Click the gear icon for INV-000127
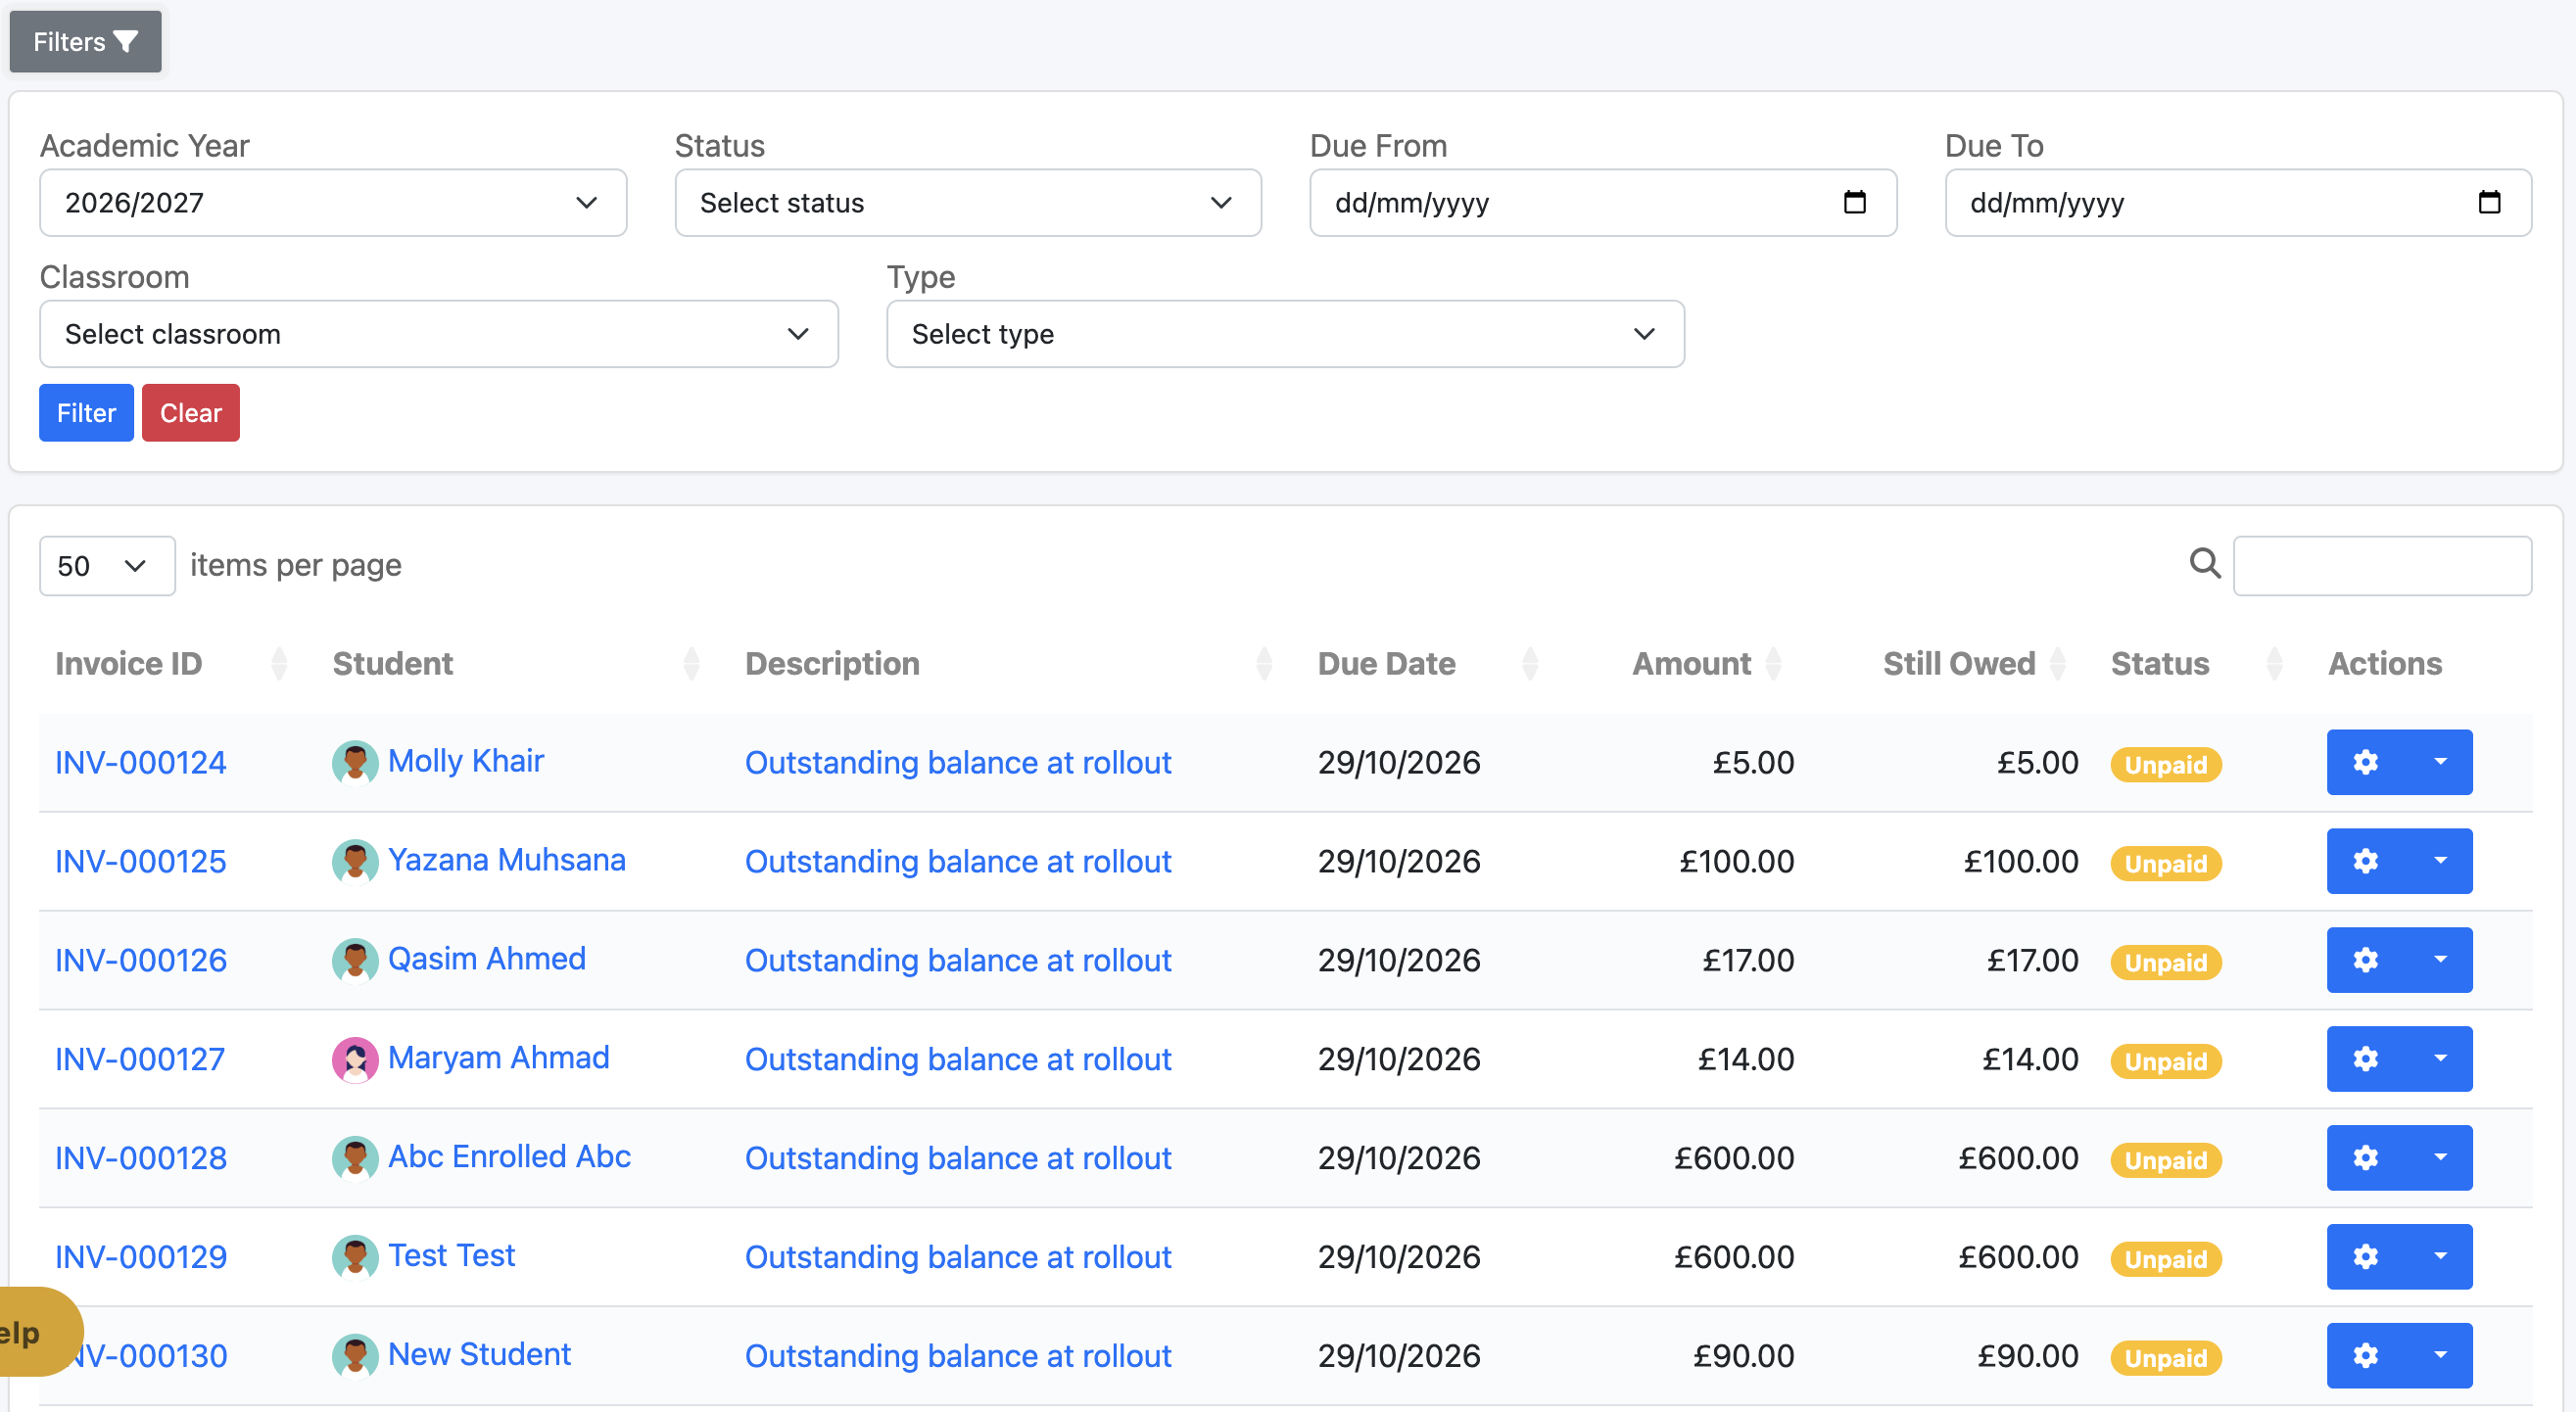This screenshot has width=2576, height=1412. coord(2365,1059)
